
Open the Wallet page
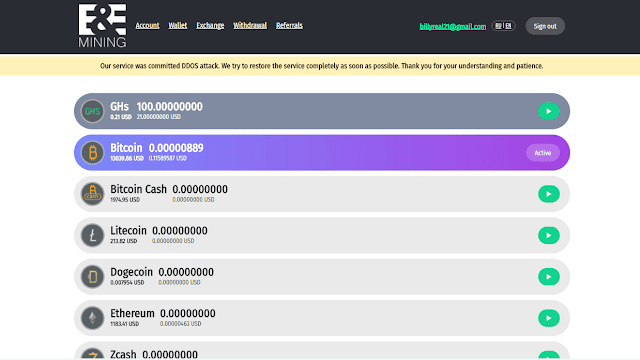[x=178, y=25]
